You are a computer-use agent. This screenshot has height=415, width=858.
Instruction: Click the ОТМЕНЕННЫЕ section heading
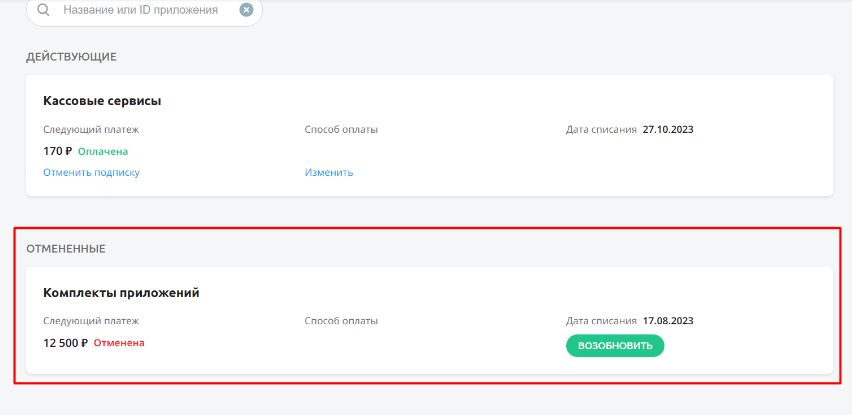[x=66, y=249]
